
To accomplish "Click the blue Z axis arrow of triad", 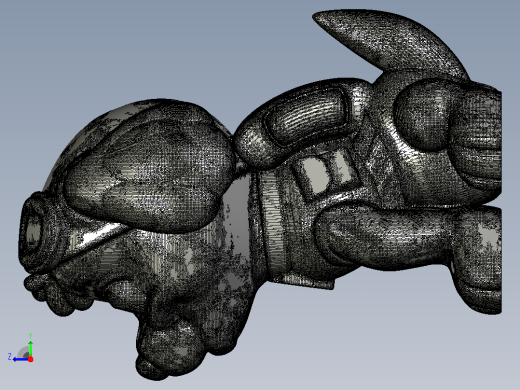I will click(21, 359).
